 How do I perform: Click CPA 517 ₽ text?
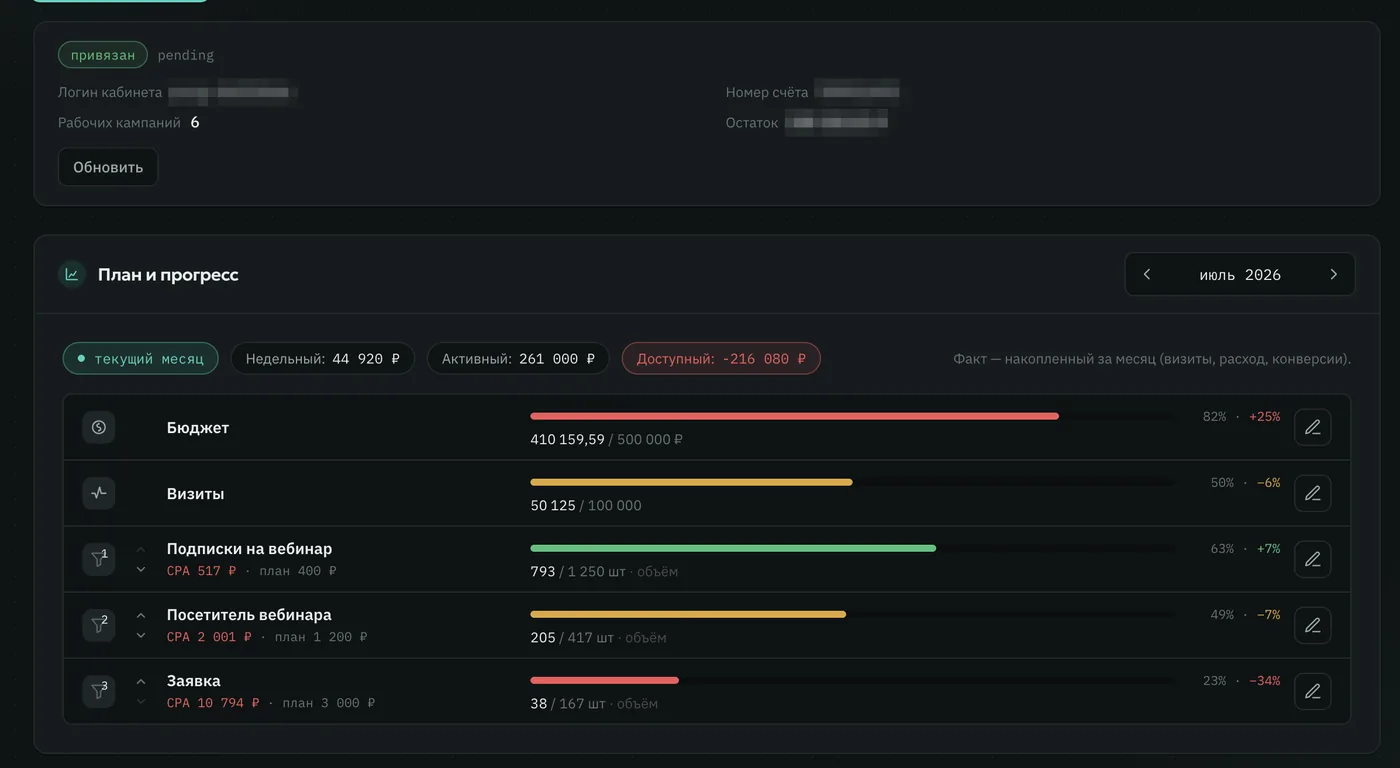point(202,571)
